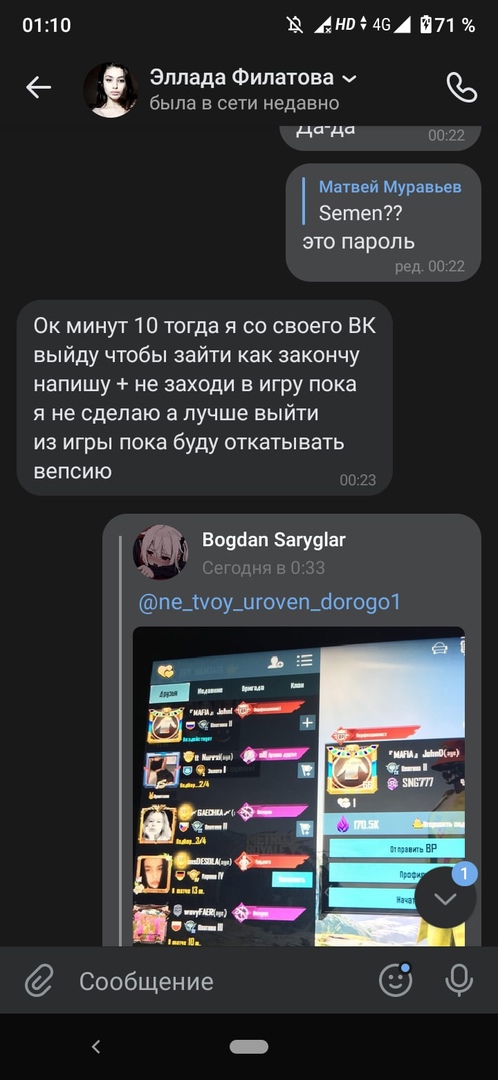This screenshot has width=498, height=1080.
Task: Open the emoji and sticker picker
Action: (x=396, y=979)
